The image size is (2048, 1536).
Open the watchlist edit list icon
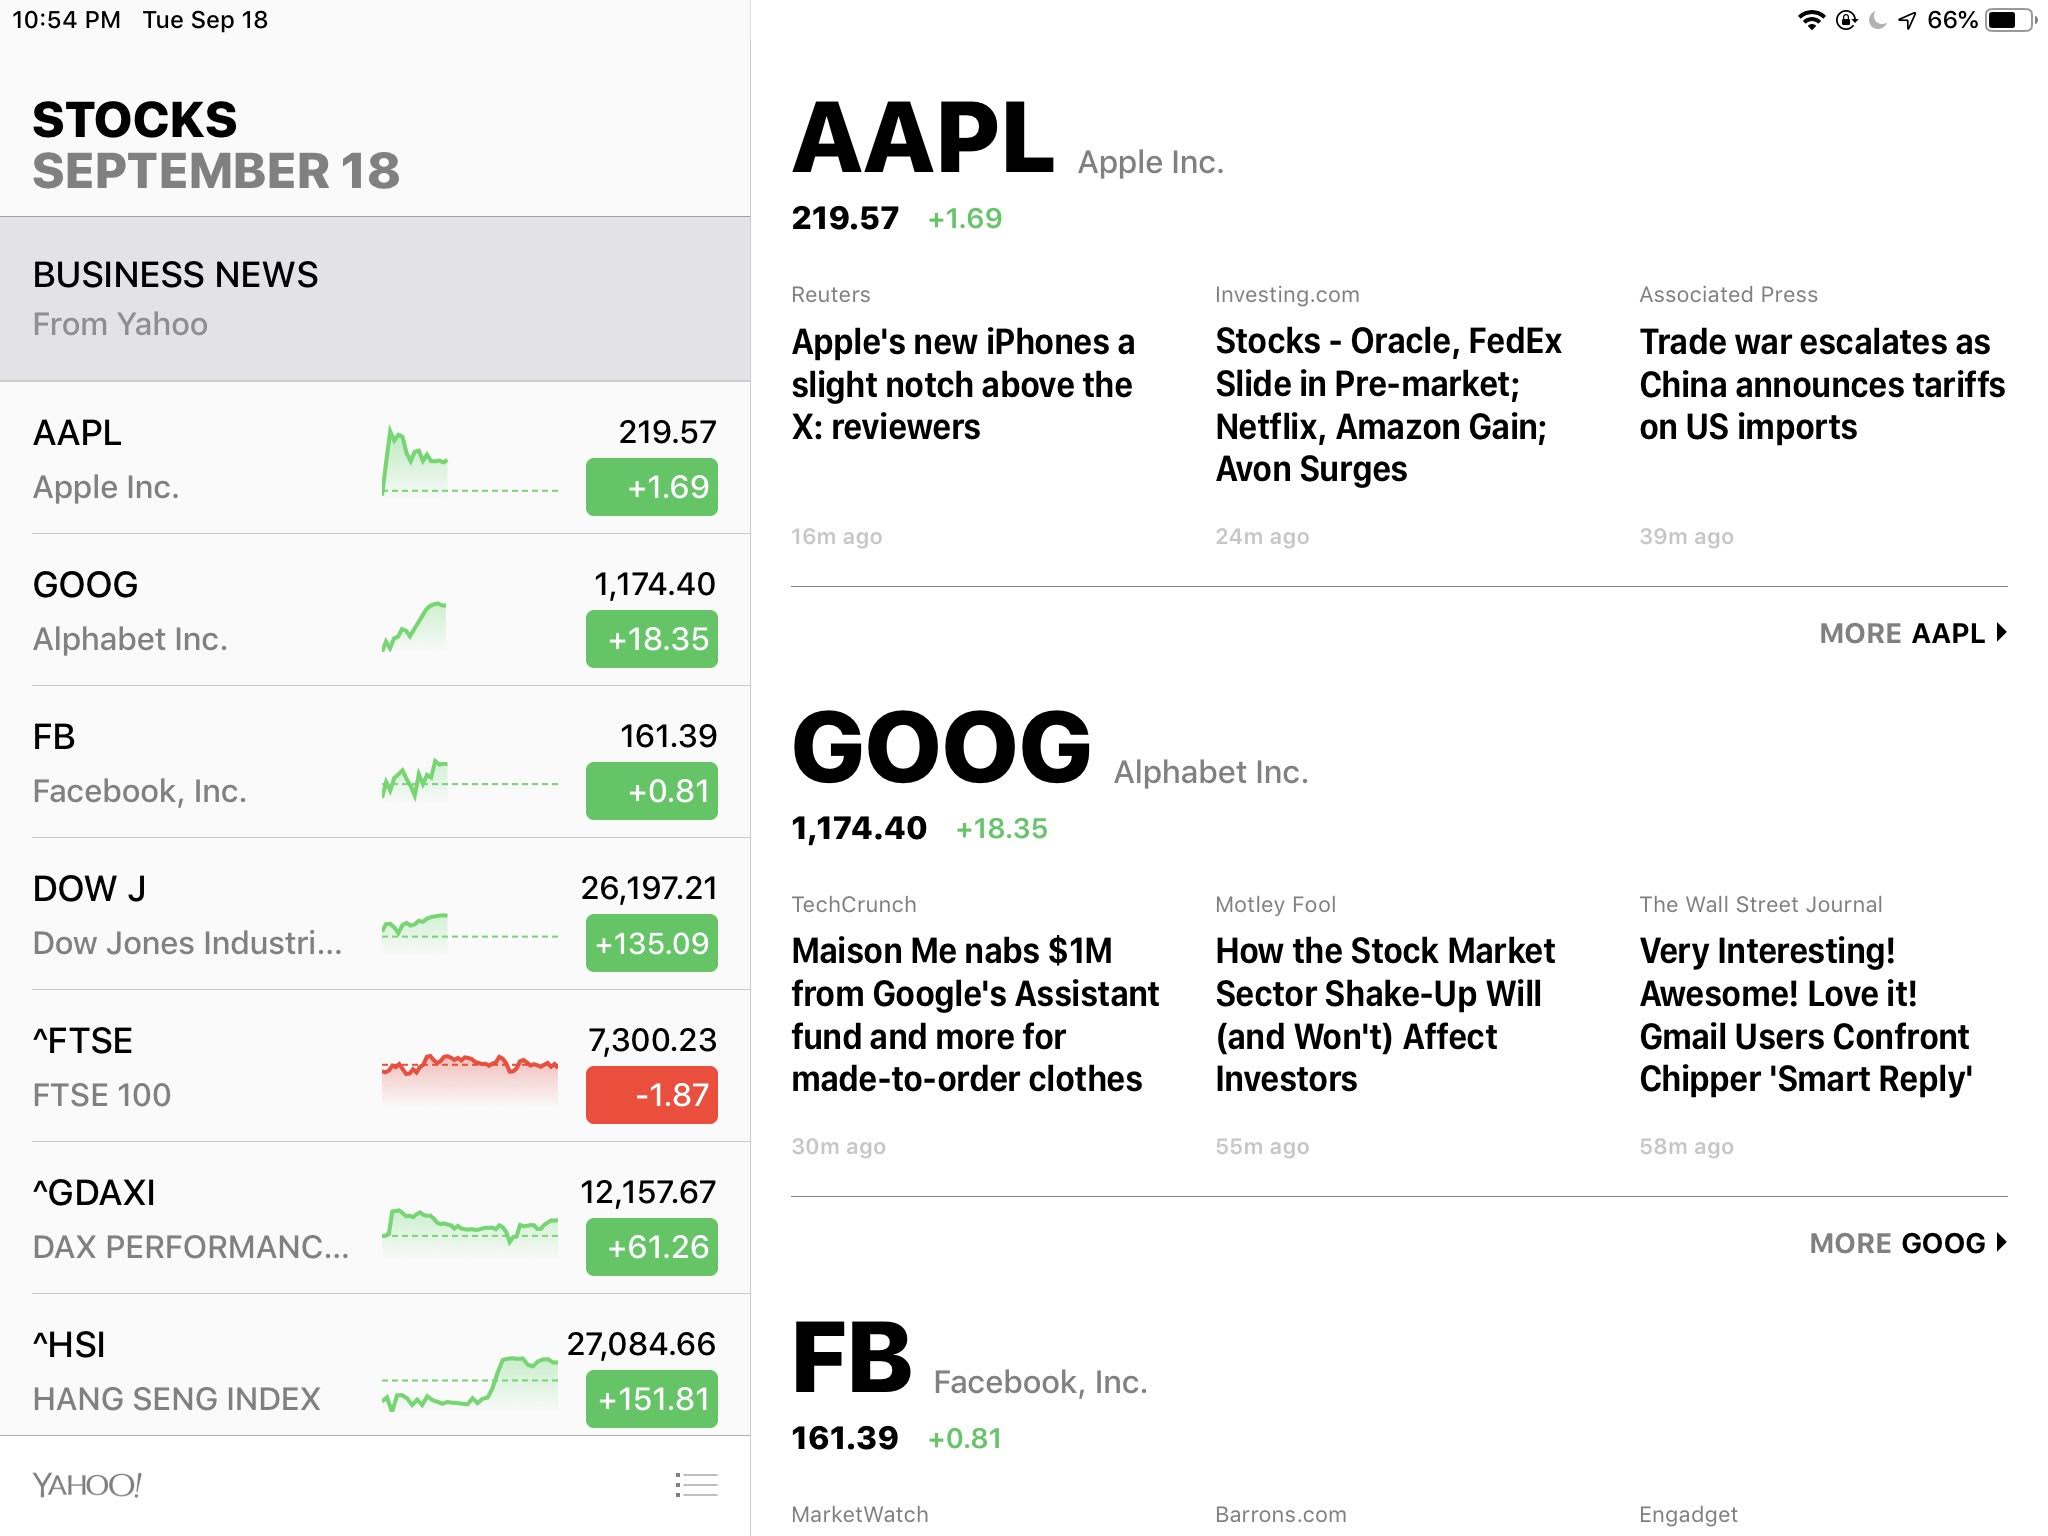[696, 1485]
